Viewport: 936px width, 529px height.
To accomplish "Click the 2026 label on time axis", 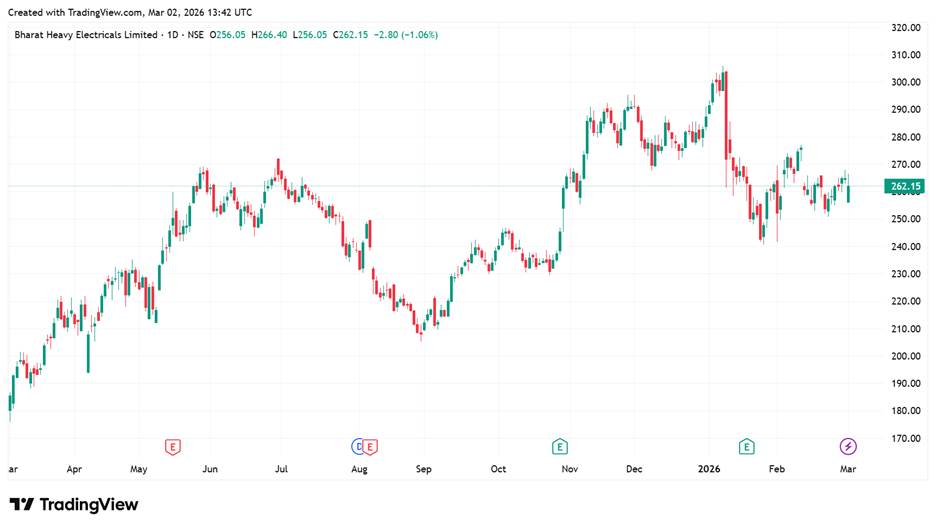I will point(708,468).
